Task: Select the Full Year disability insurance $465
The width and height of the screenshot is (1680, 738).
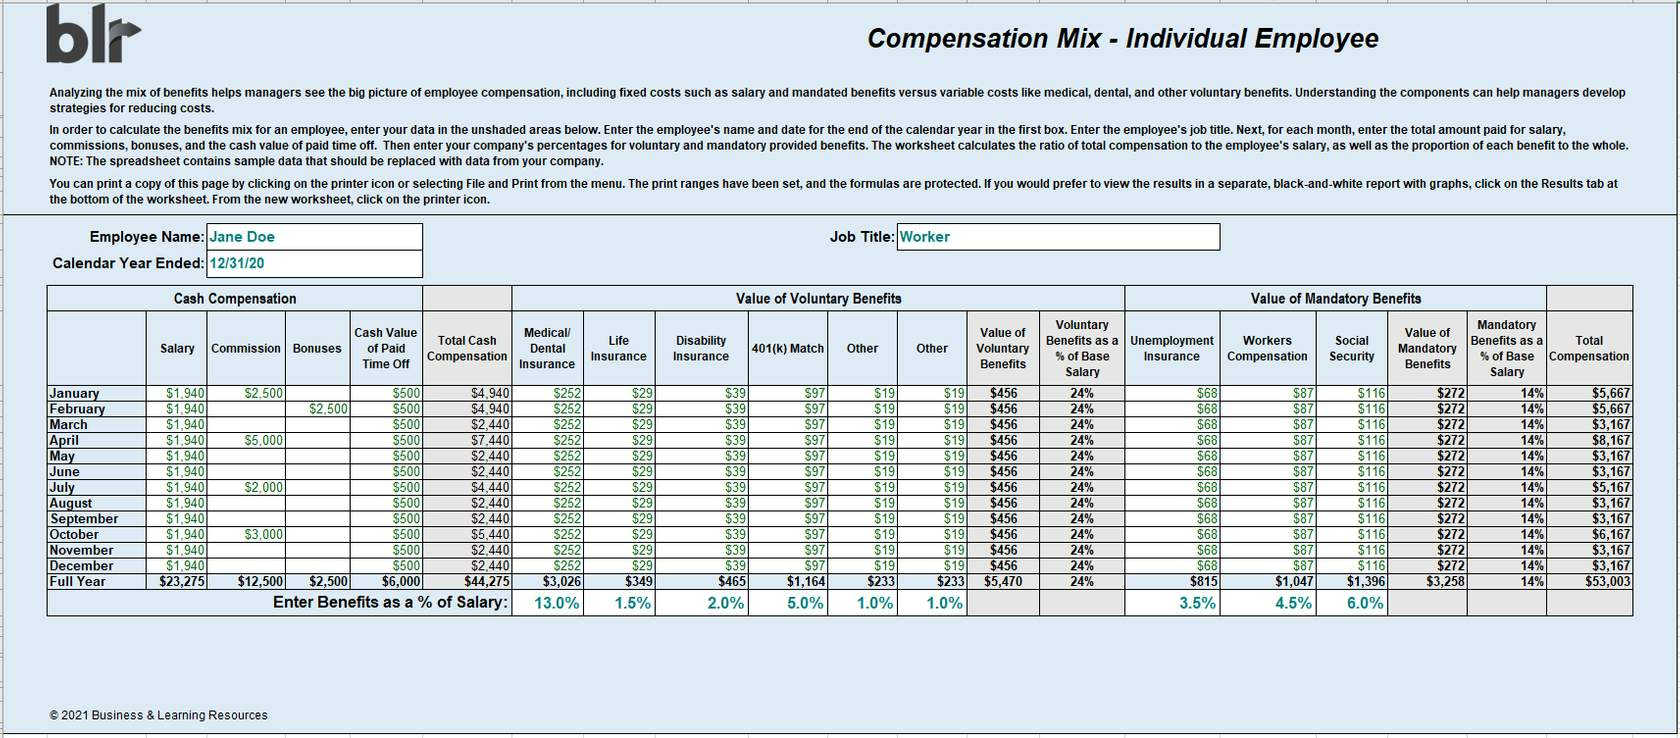Action: 702,581
